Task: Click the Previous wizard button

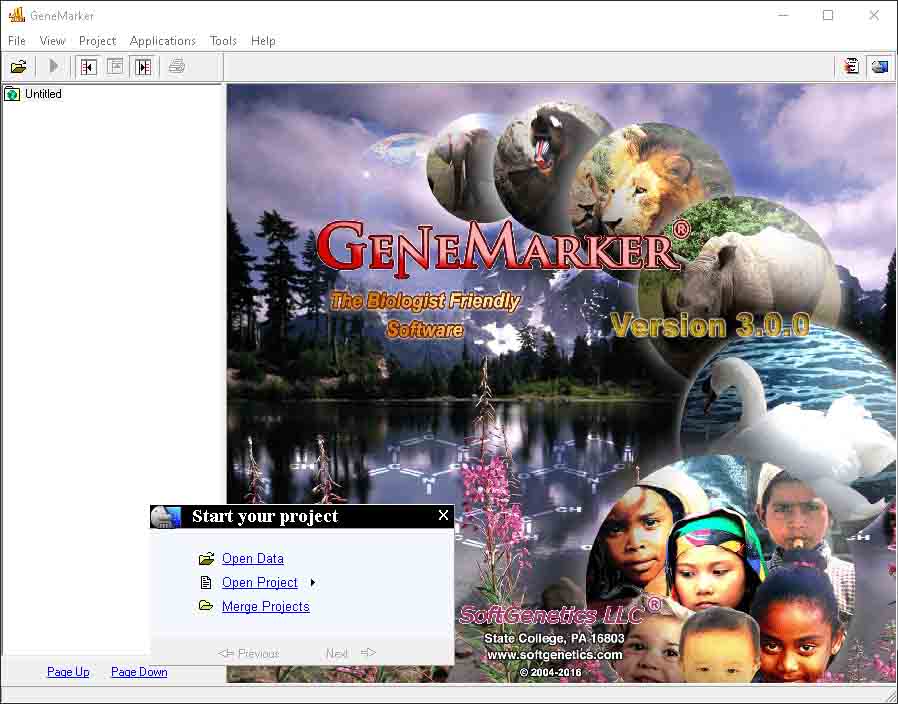Action: point(249,653)
